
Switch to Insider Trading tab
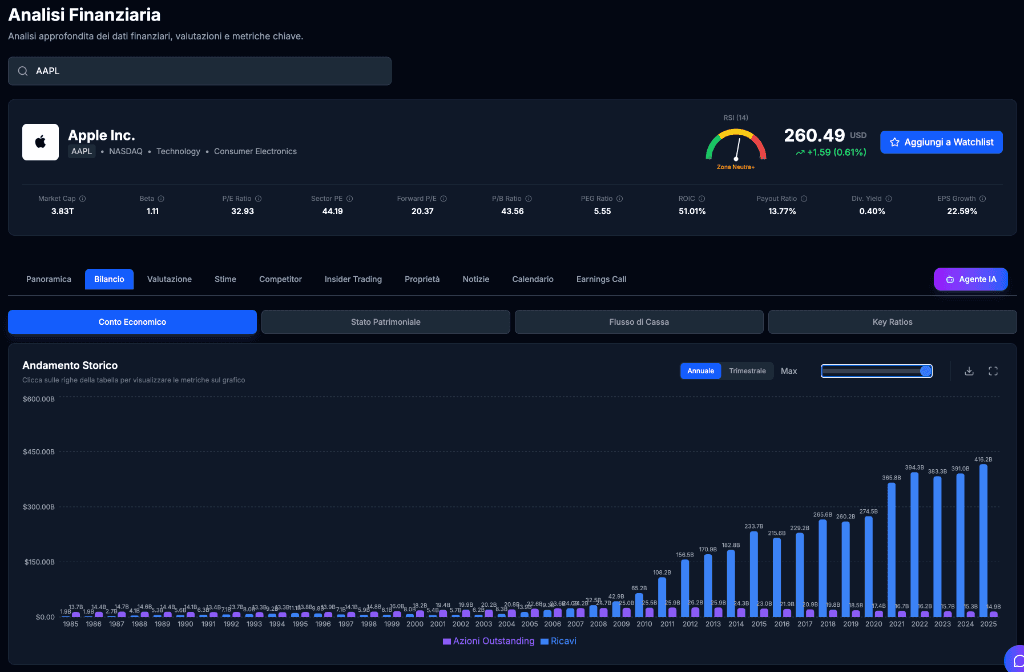[353, 279]
